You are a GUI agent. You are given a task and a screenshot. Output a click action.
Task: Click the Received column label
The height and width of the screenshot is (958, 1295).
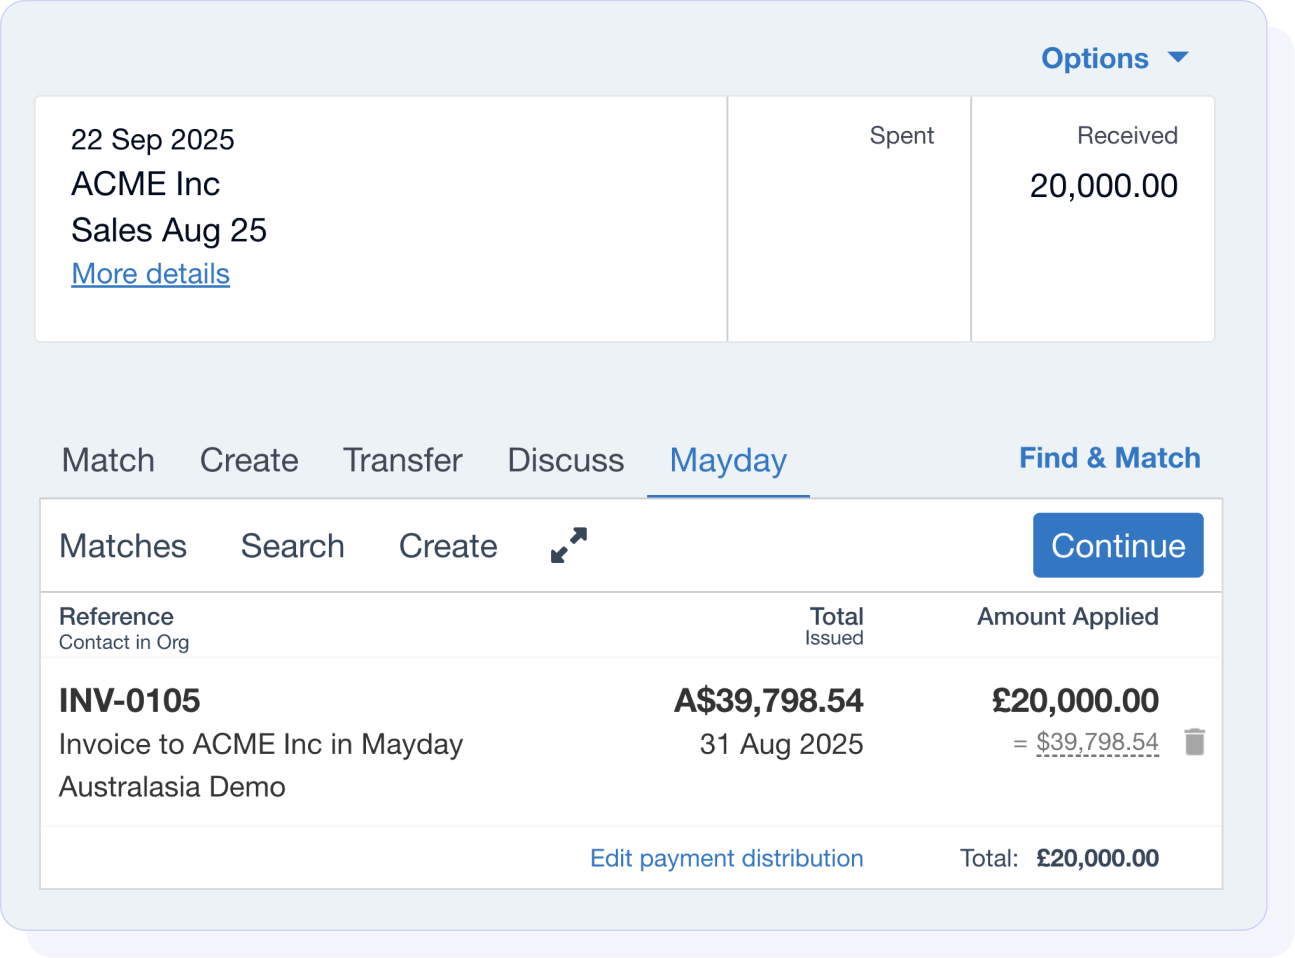pos(1127,135)
